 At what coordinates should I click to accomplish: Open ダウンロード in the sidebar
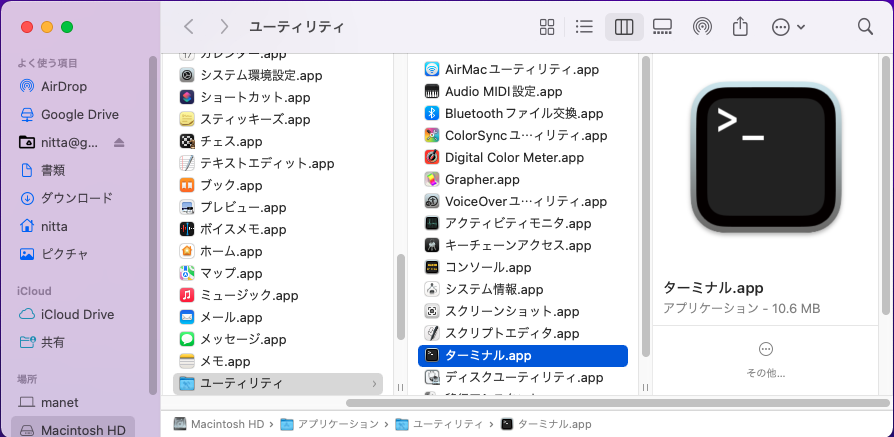(x=76, y=198)
